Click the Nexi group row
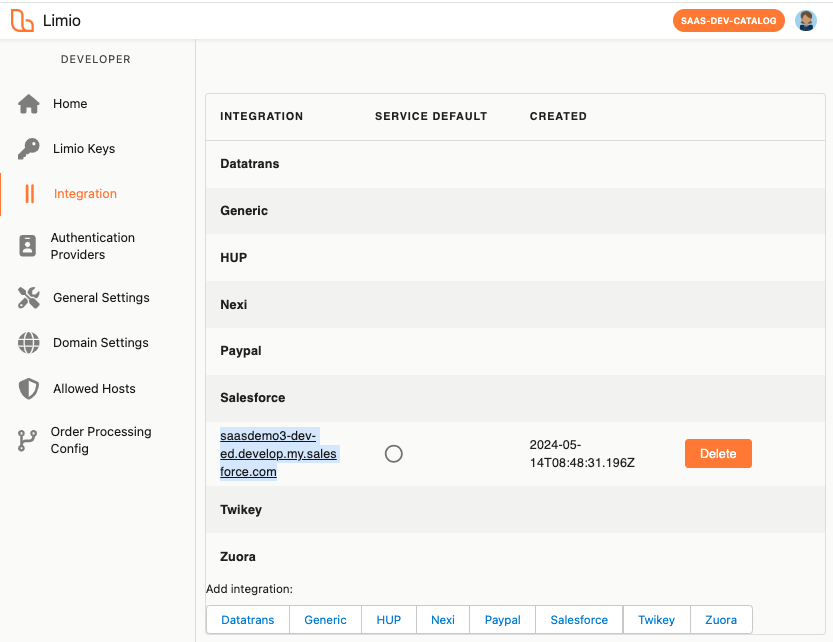The width and height of the screenshot is (833, 642). [515, 305]
